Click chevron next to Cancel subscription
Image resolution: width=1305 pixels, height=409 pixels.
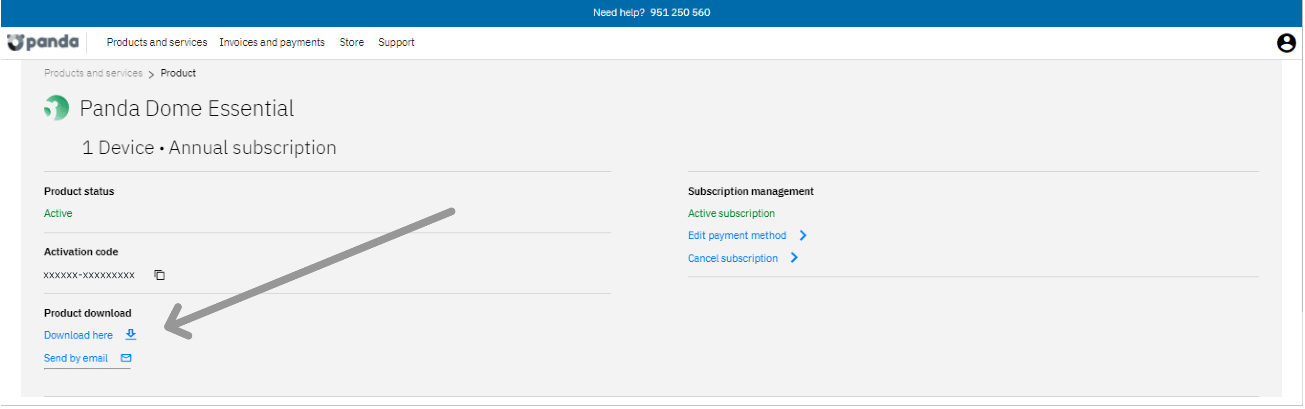[794, 258]
